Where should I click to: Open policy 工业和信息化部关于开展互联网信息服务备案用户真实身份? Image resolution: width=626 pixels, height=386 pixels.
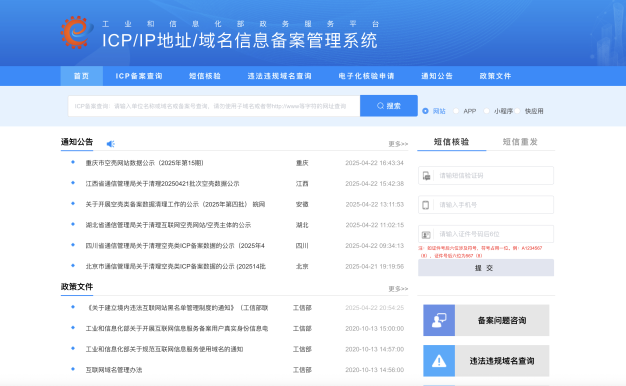point(177,329)
